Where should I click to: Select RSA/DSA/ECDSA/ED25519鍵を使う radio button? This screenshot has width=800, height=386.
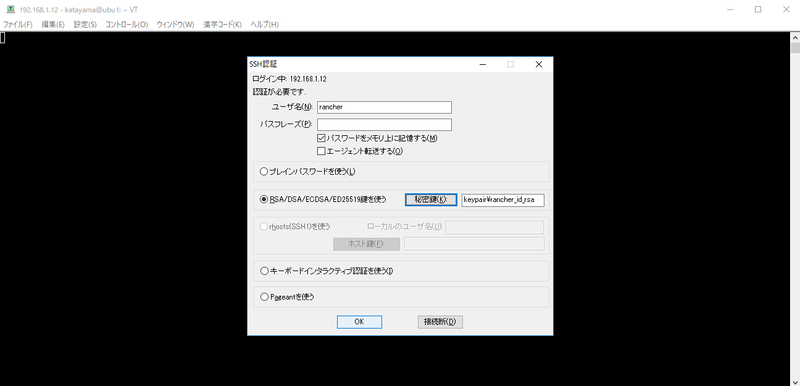click(x=264, y=200)
